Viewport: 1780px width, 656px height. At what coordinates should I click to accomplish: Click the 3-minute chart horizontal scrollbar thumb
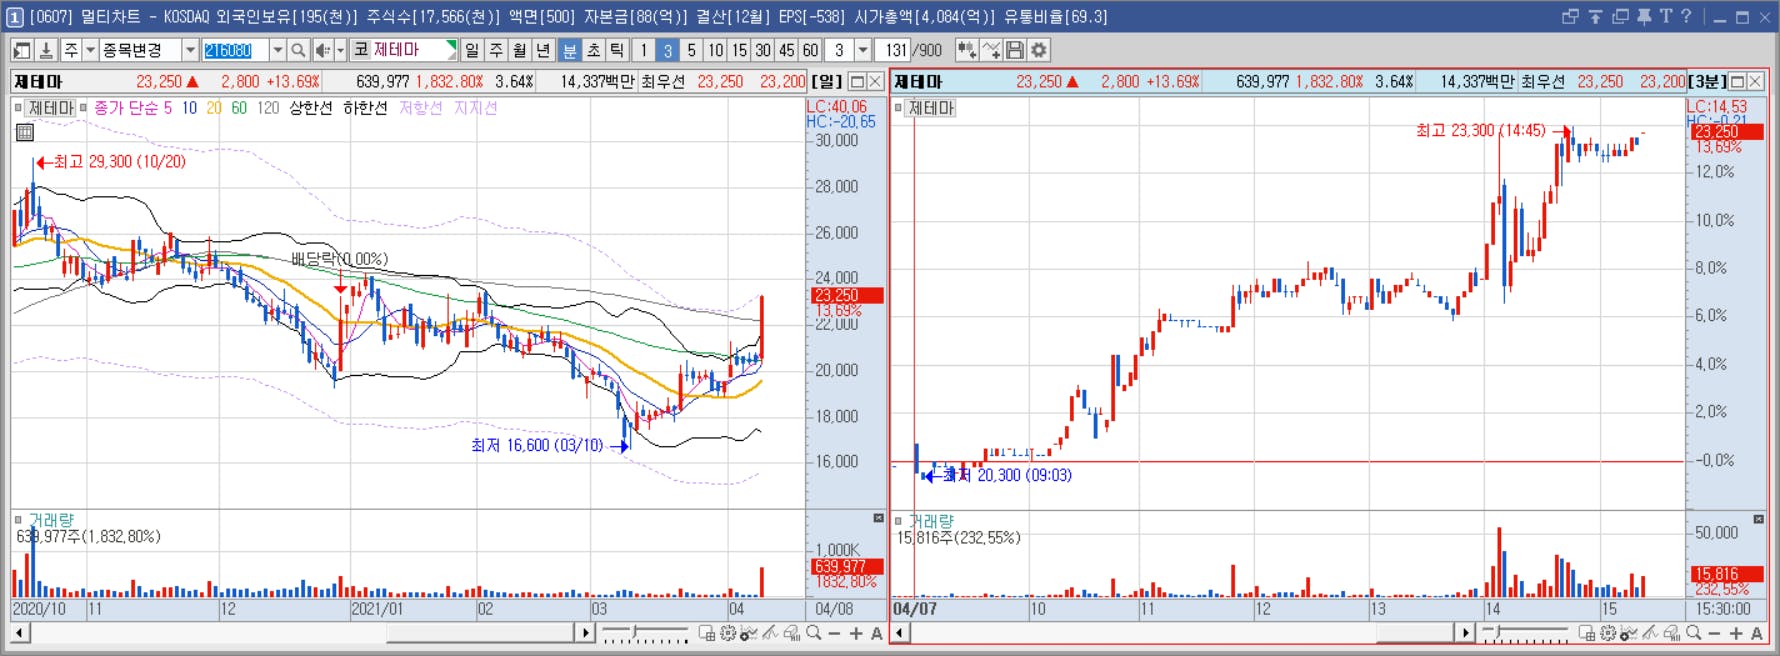pyautogui.click(x=1414, y=633)
